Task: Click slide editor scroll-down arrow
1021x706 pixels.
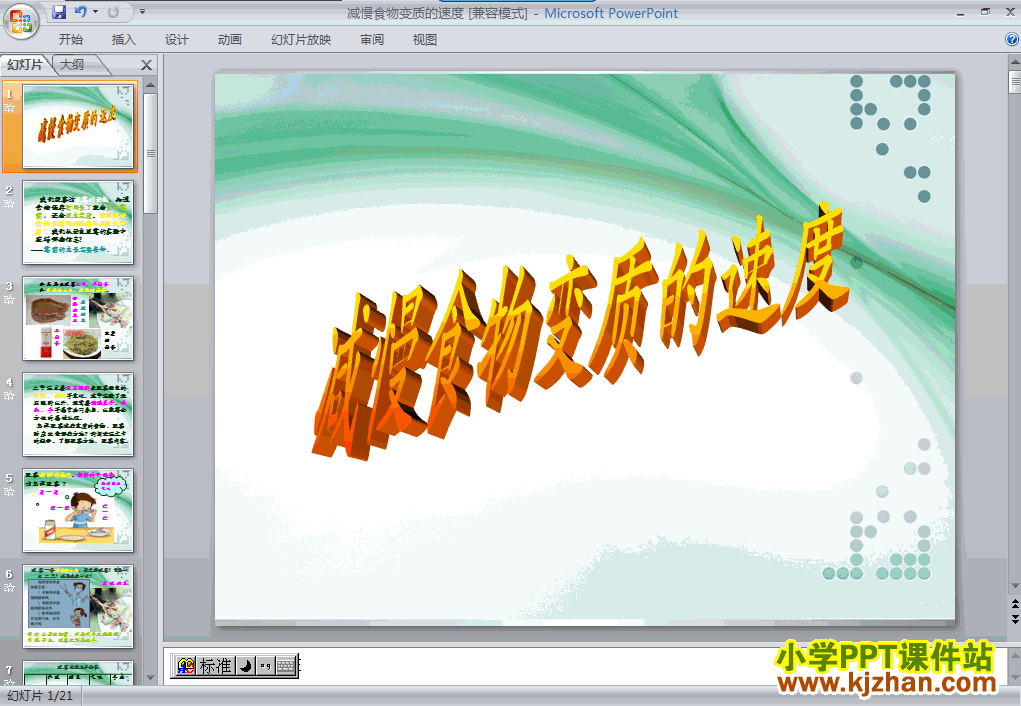Action: coord(1014,586)
